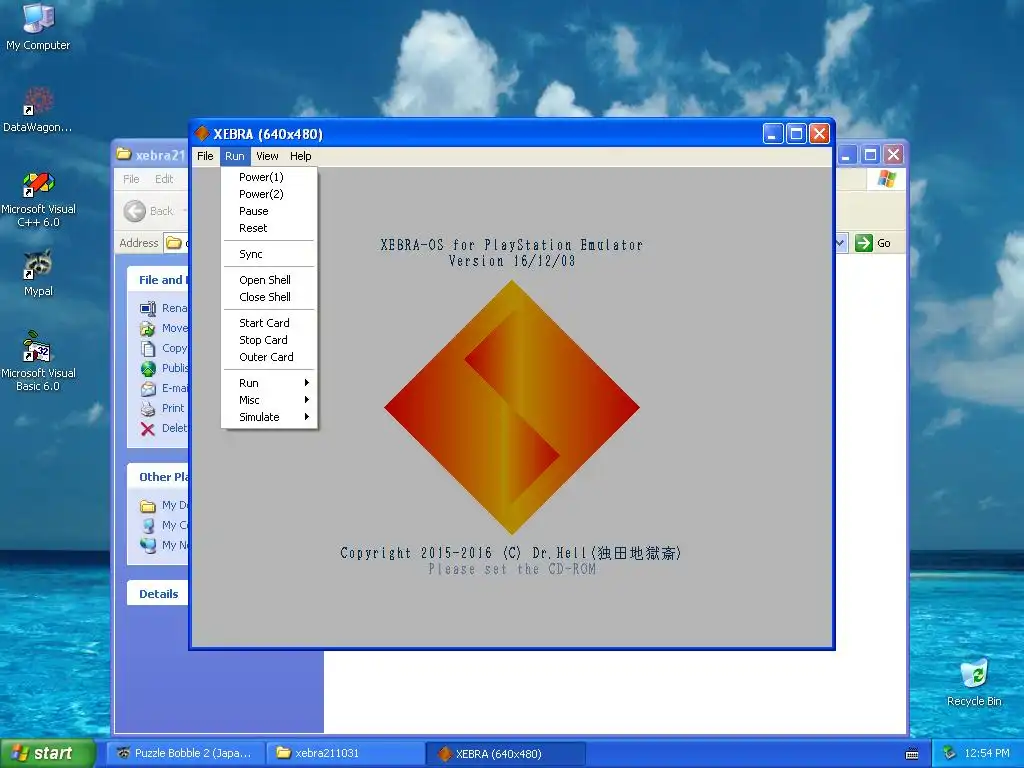Open the File menu in XEBRA
This screenshot has height=768, width=1024.
tap(205, 156)
